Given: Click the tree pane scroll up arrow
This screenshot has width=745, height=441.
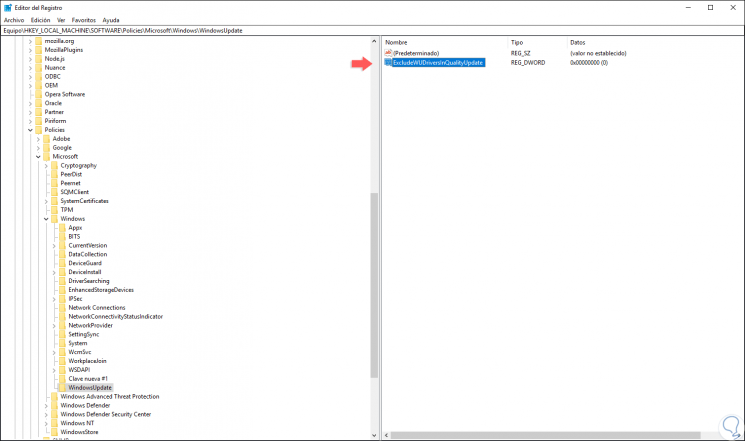Looking at the screenshot, I should tap(374, 41).
